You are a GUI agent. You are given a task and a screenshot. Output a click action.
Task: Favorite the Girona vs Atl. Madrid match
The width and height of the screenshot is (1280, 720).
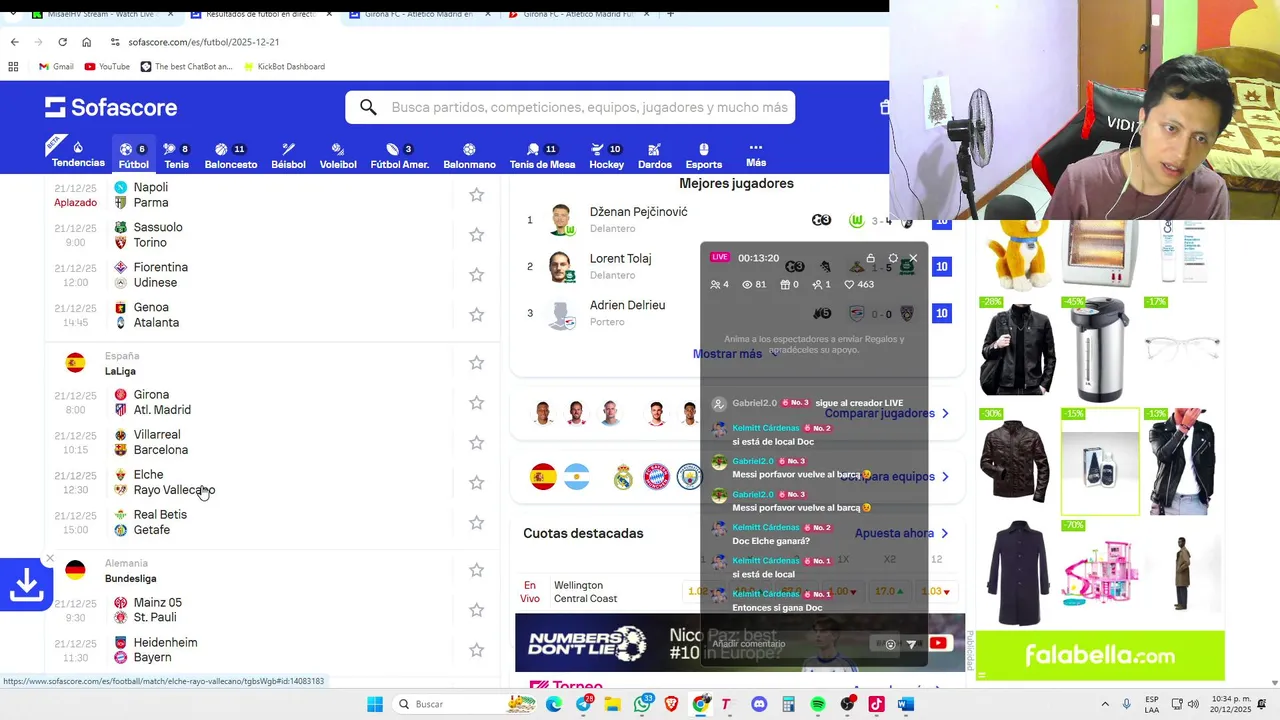click(477, 403)
